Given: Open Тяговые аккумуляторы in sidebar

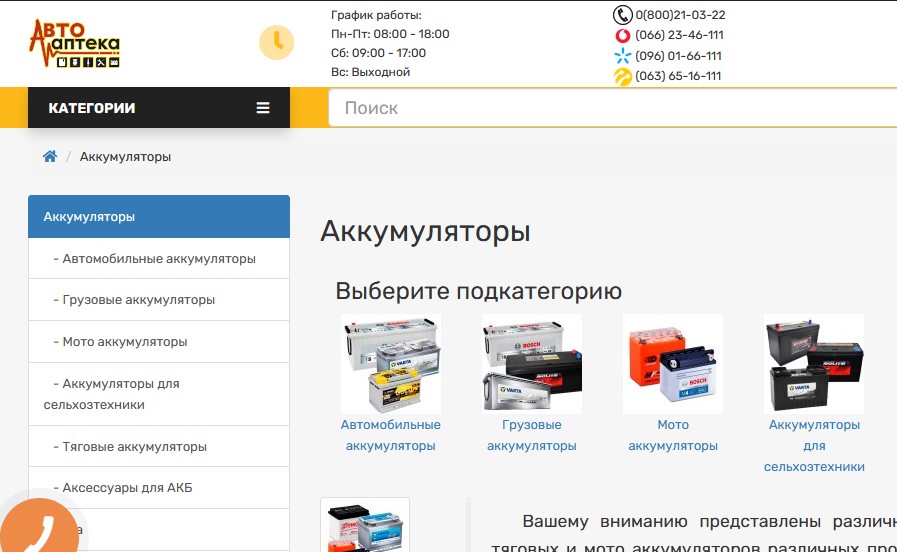Looking at the screenshot, I should point(159,446).
